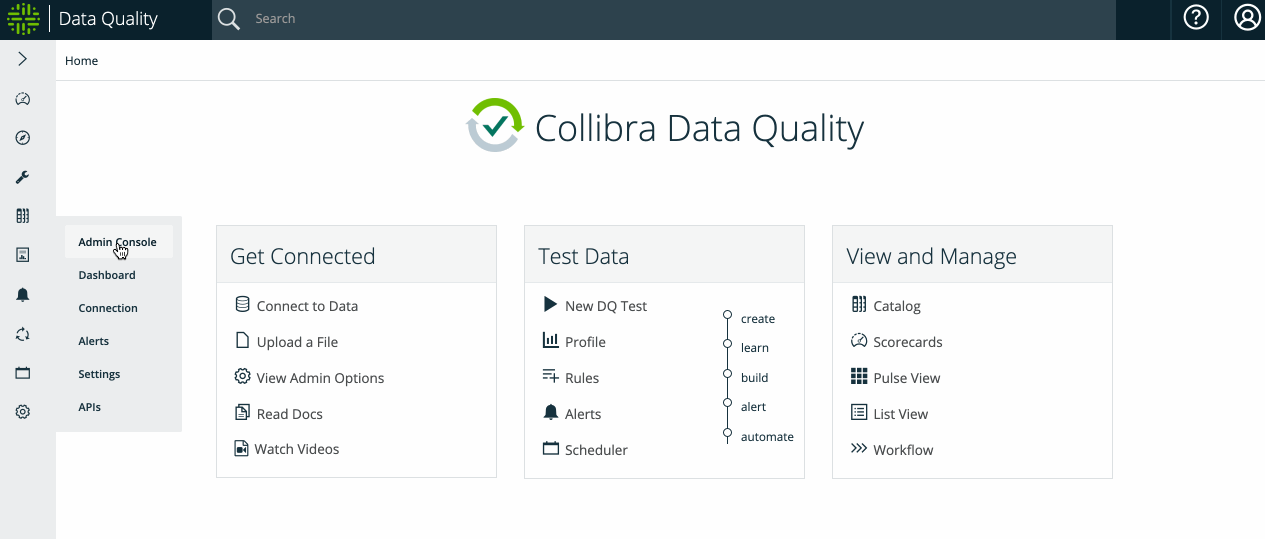
Task: Open the gear settings icon in sidebar
Action: point(22,412)
